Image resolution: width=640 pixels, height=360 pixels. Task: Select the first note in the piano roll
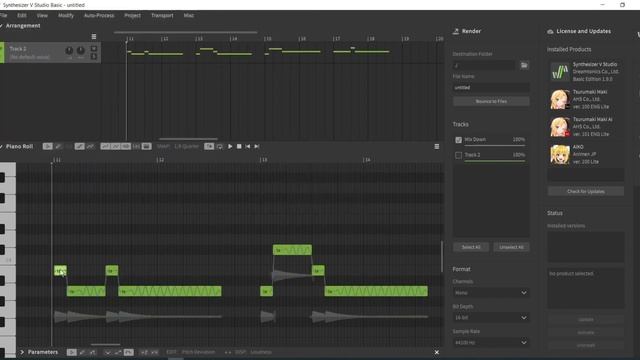pos(60,270)
